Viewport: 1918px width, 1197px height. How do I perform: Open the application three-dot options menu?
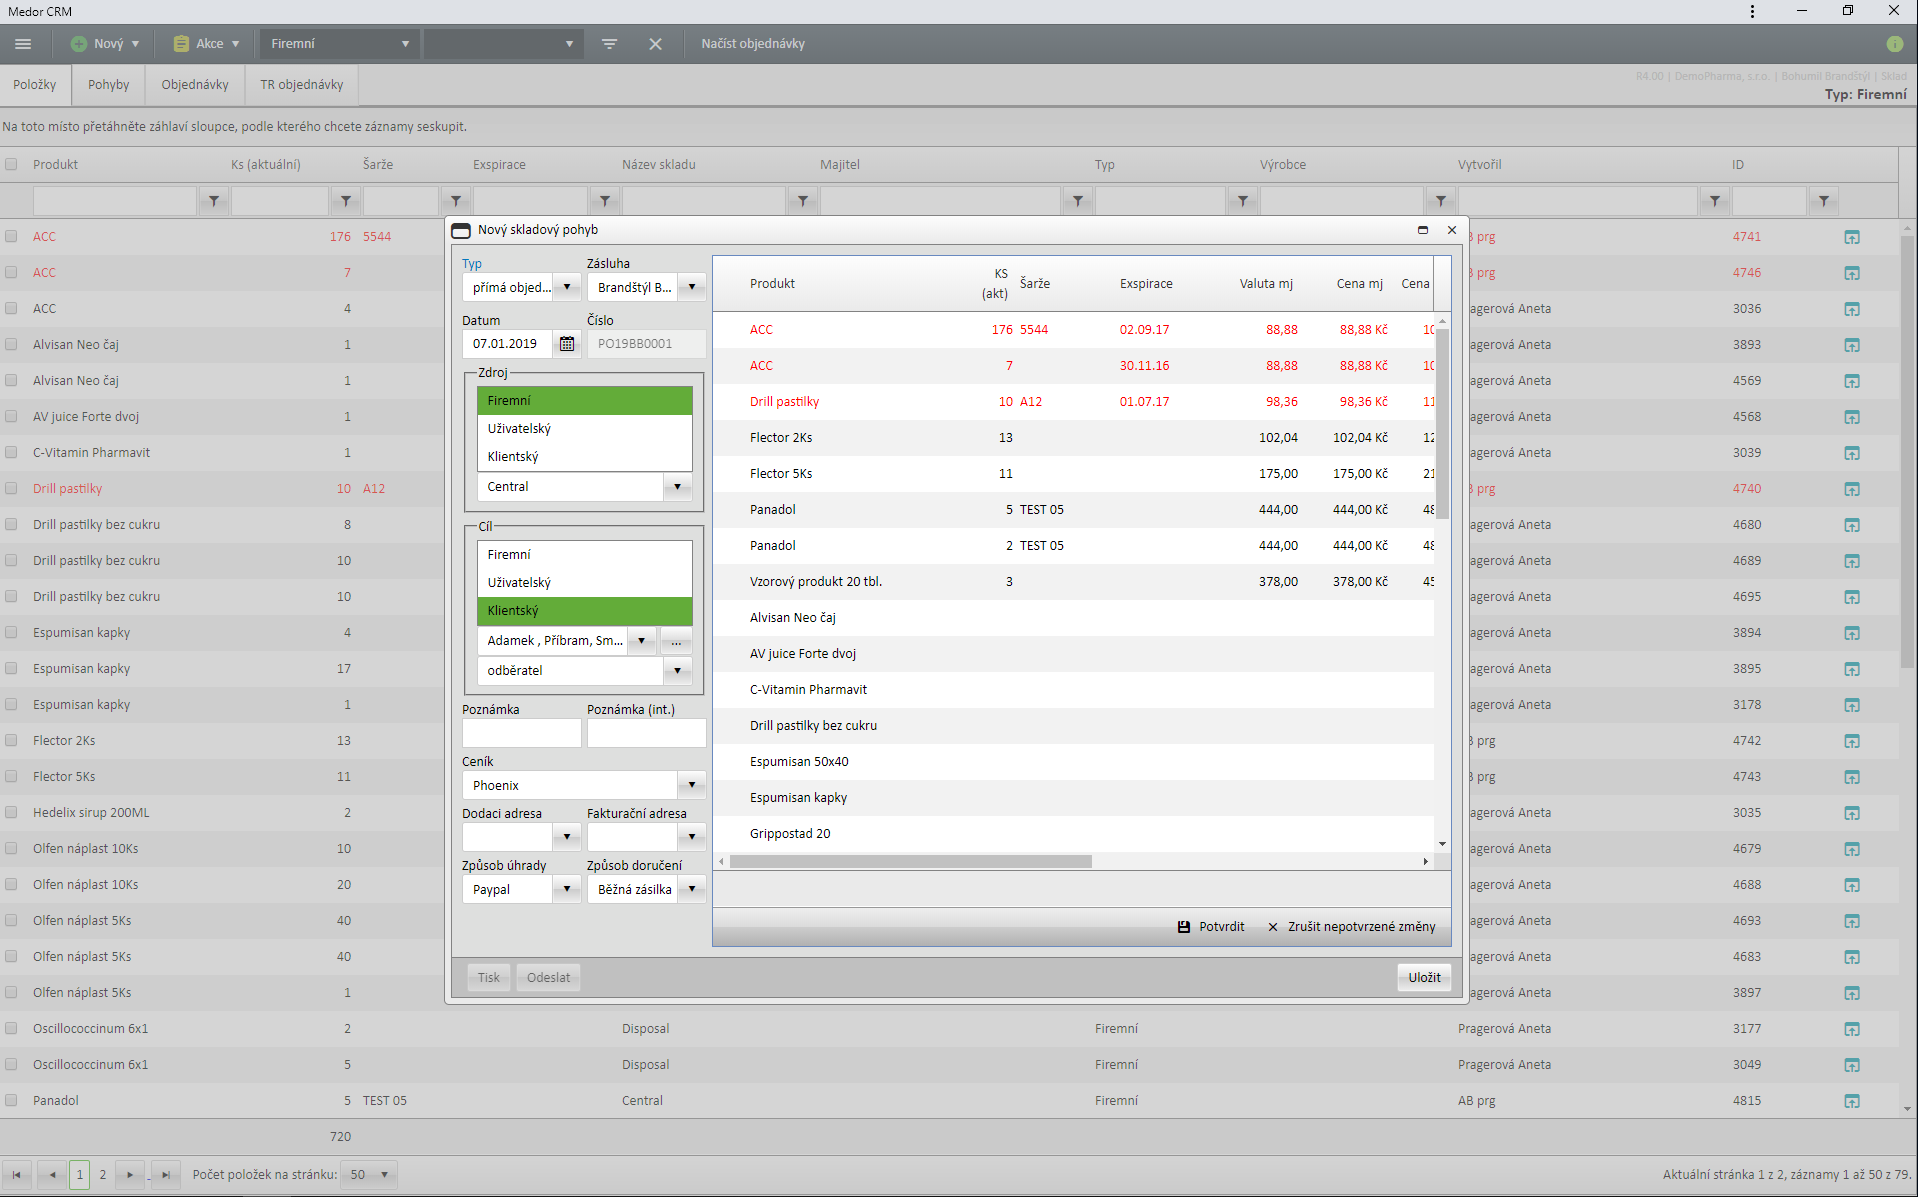click(1752, 11)
